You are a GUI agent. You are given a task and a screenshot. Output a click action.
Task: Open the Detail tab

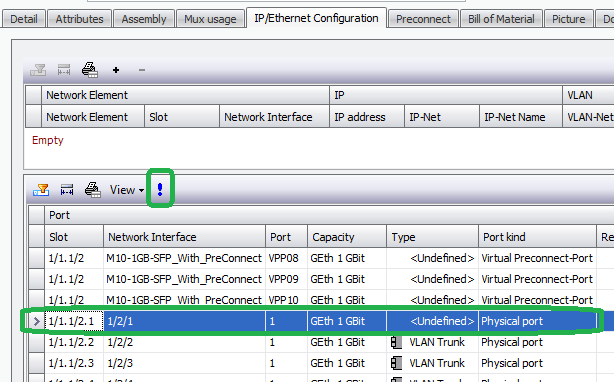pyautogui.click(x=23, y=19)
